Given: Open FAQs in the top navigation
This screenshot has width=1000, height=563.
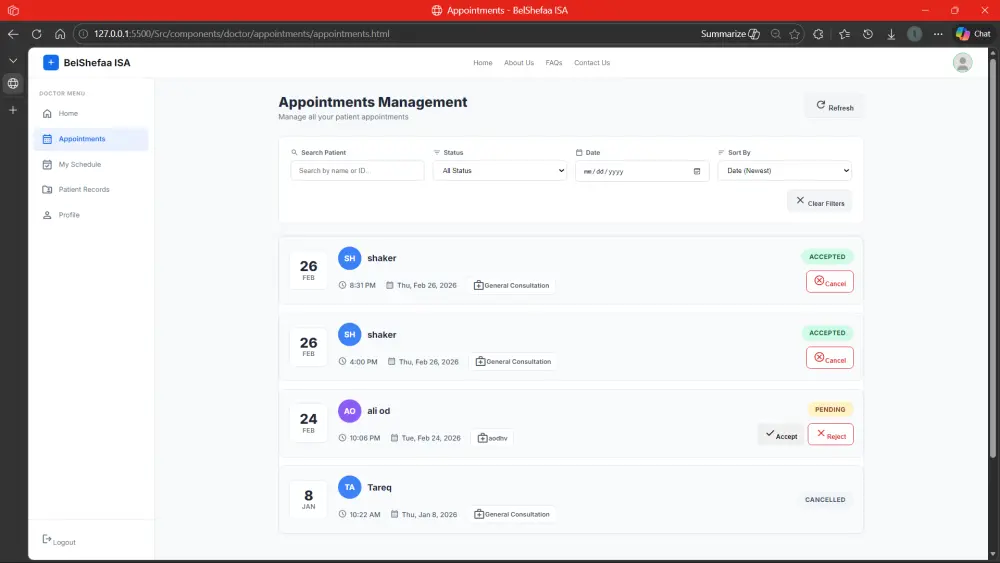Looking at the screenshot, I should (554, 62).
